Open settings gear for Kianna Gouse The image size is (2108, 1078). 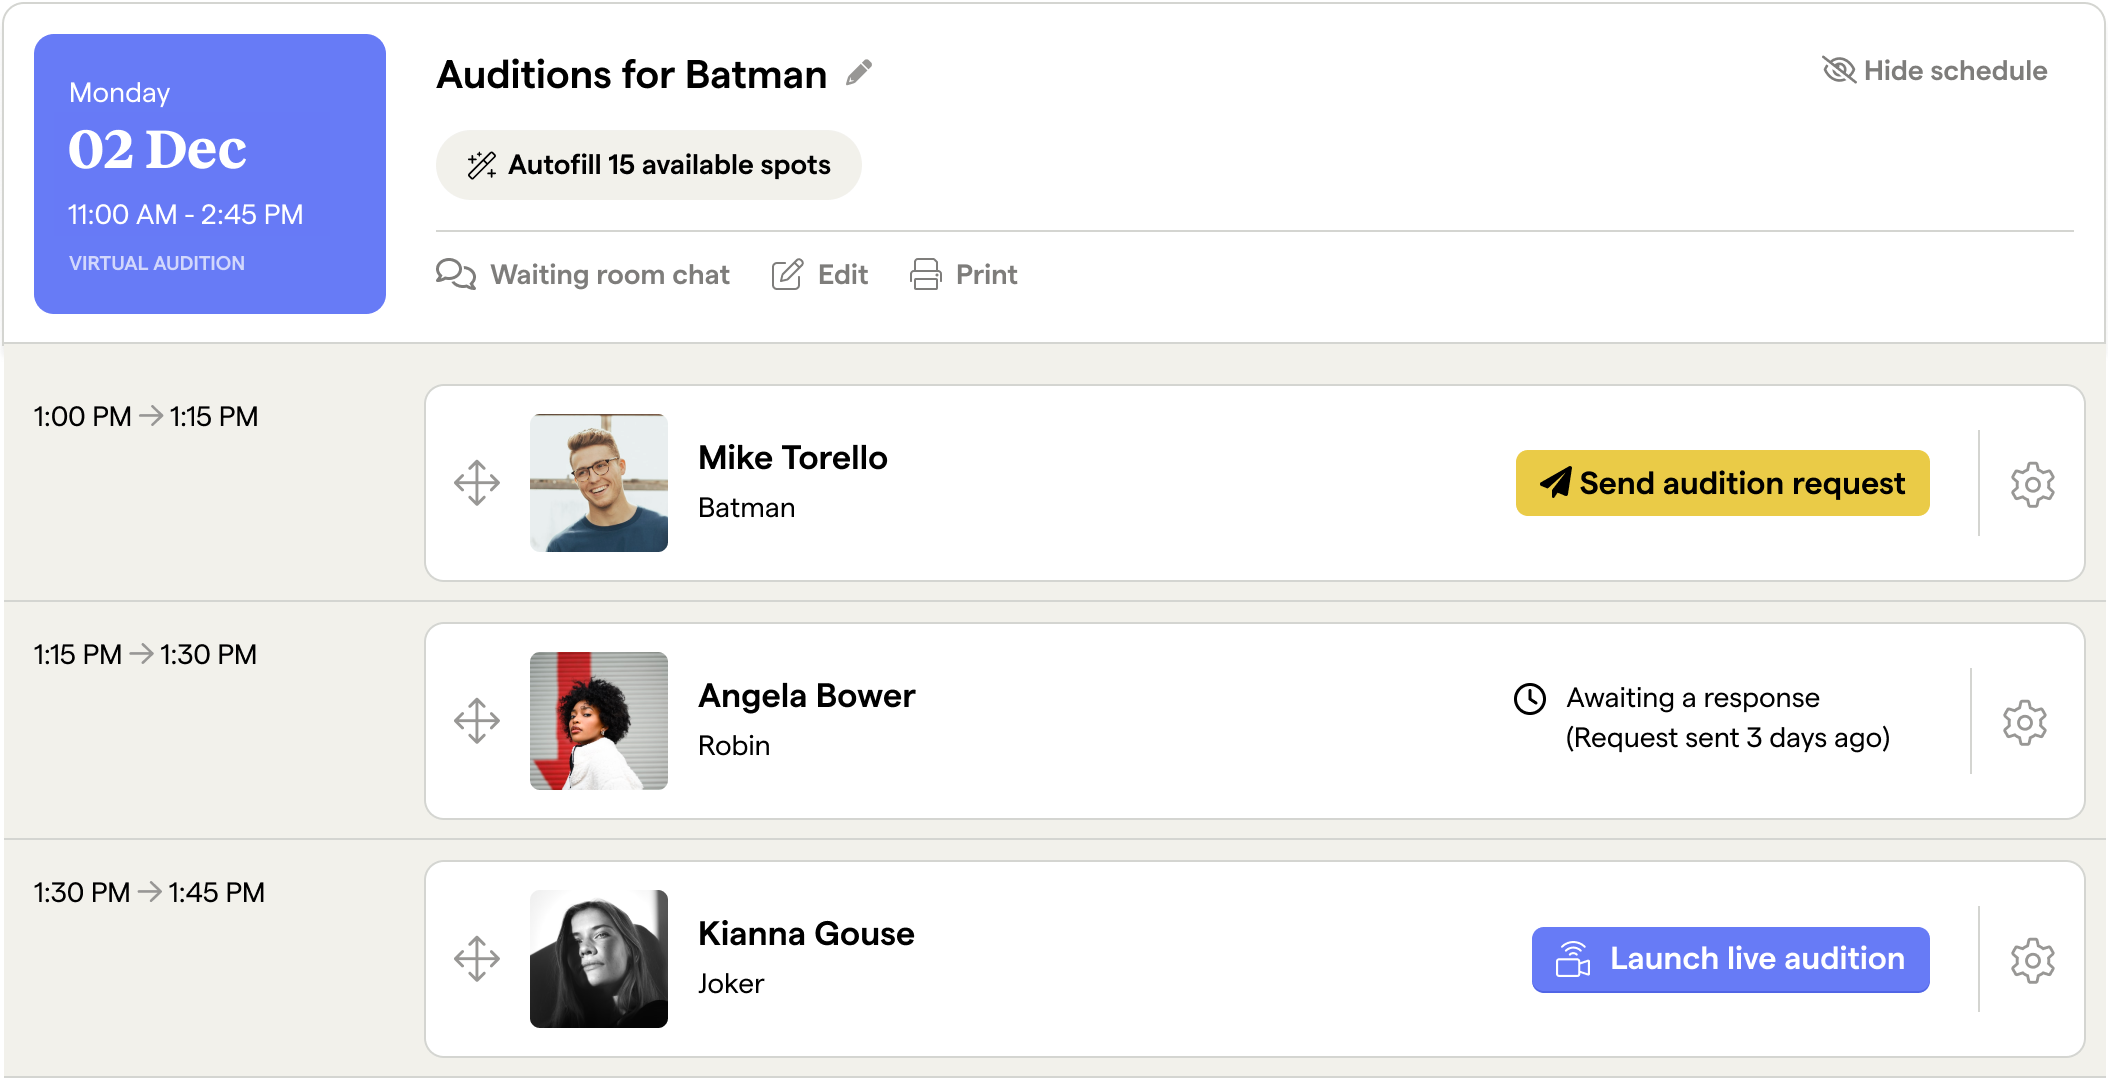click(2032, 961)
